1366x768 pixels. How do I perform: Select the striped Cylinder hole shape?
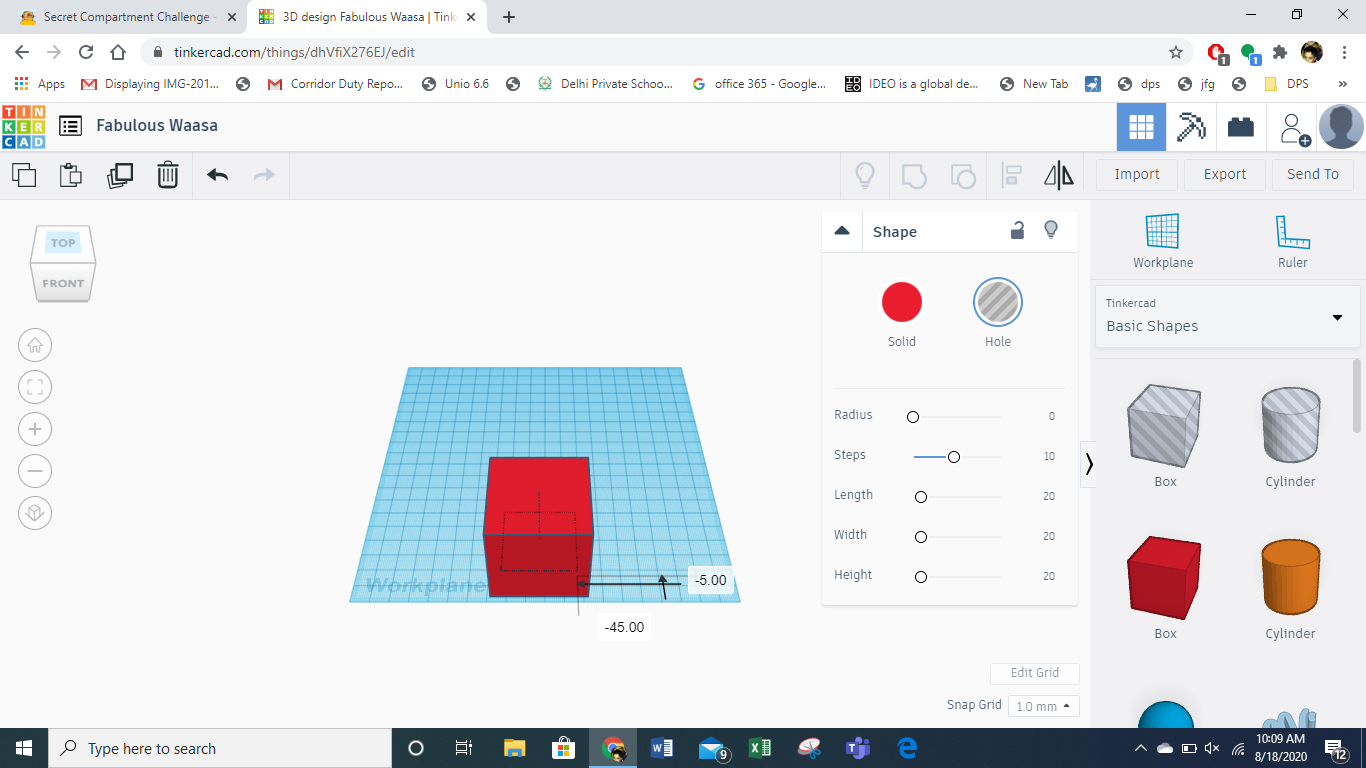(x=1290, y=426)
